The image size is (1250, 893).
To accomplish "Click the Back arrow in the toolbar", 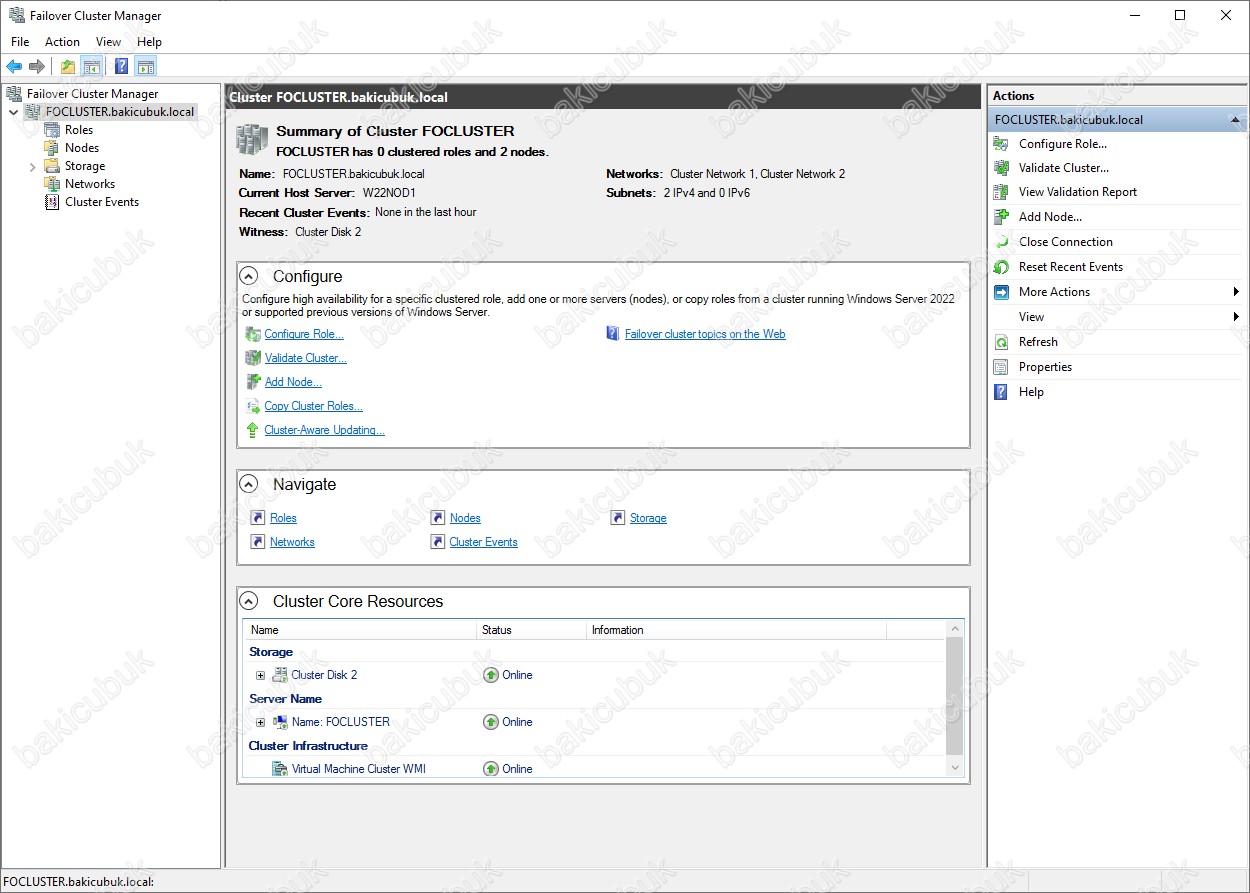I will pyautogui.click(x=14, y=67).
